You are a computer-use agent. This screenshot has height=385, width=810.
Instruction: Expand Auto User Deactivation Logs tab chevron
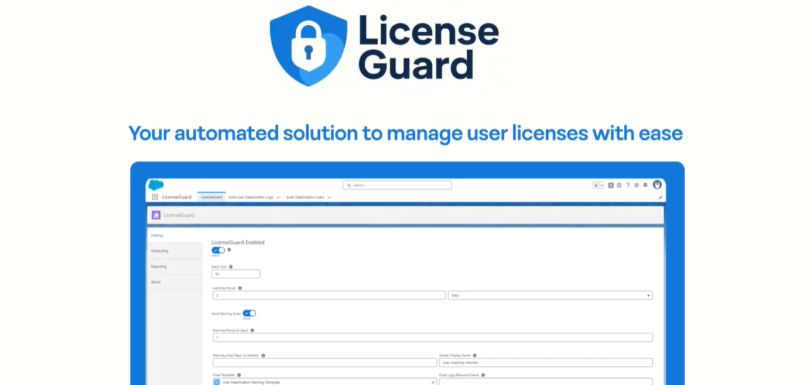(x=278, y=197)
